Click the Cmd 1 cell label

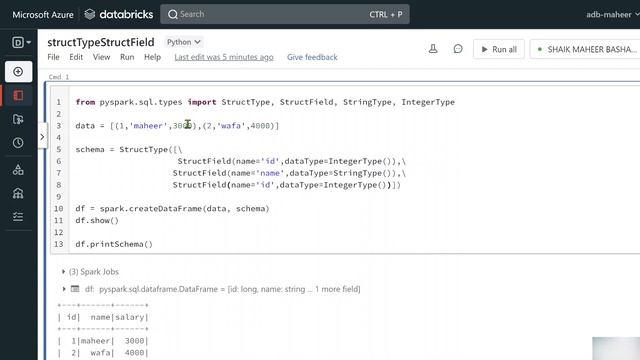coord(59,77)
